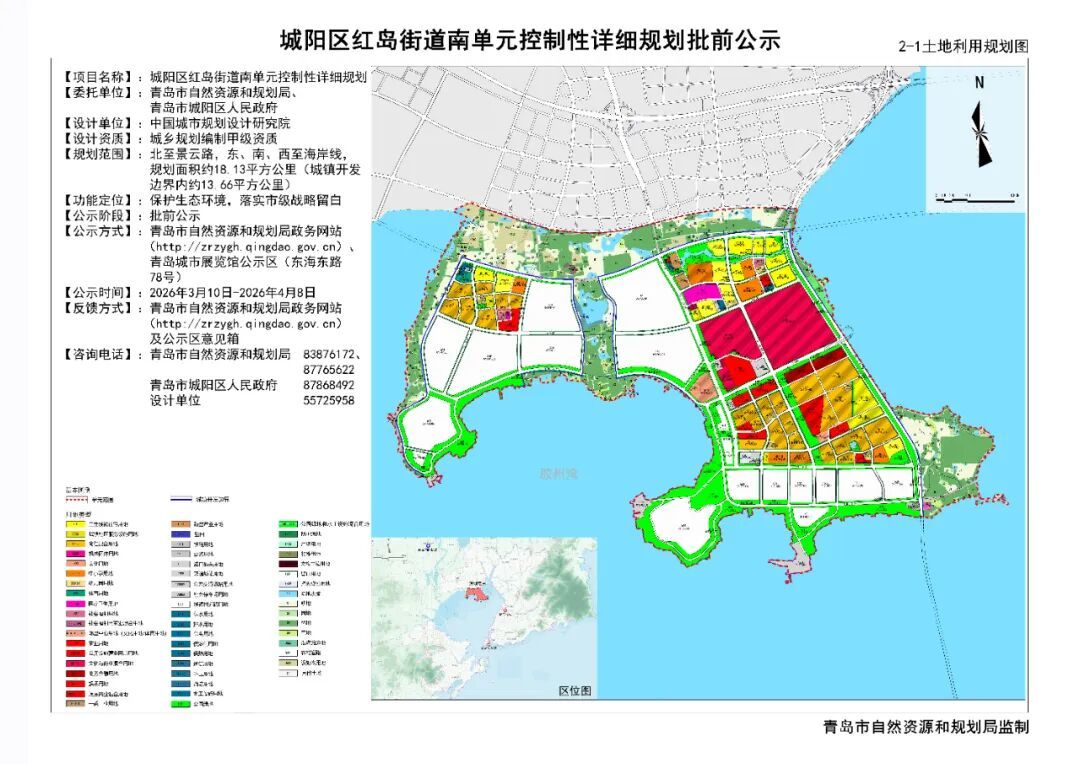Click 及公示区意见箱 text
Screen dimensions: 1080x764
[x=194, y=339]
